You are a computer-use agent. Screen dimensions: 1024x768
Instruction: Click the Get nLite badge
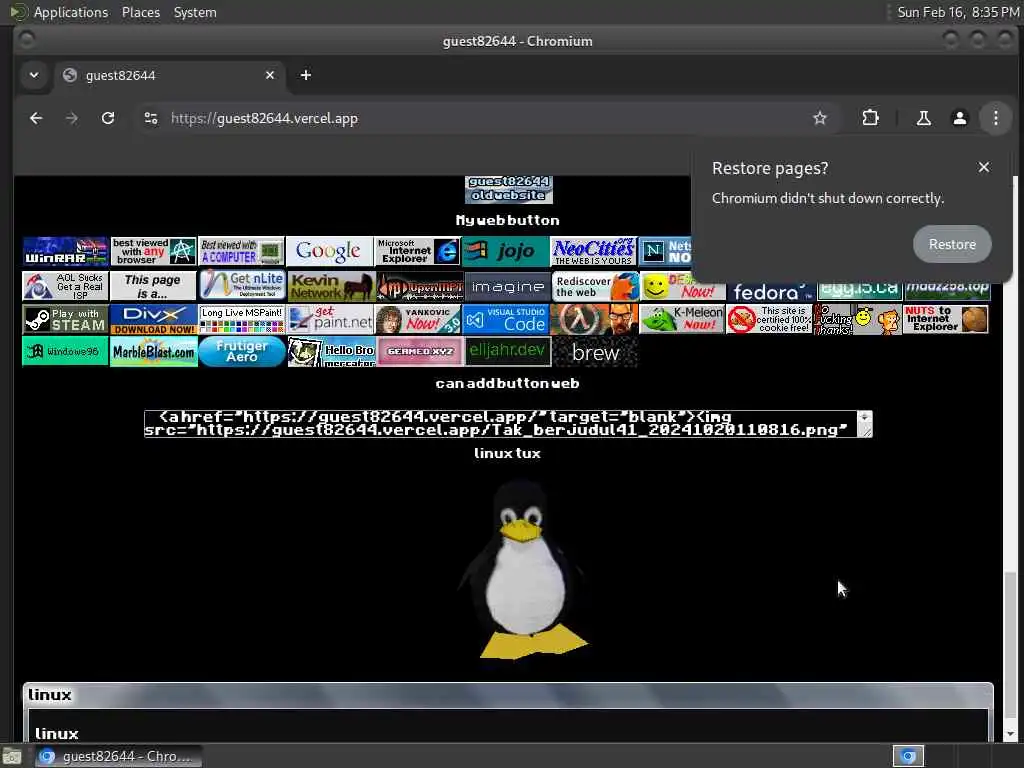coord(242,286)
